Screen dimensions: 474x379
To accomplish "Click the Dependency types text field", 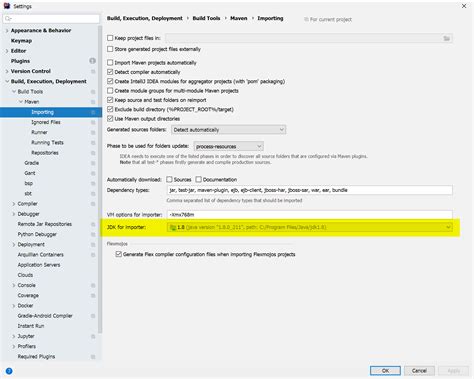I will (x=309, y=190).
